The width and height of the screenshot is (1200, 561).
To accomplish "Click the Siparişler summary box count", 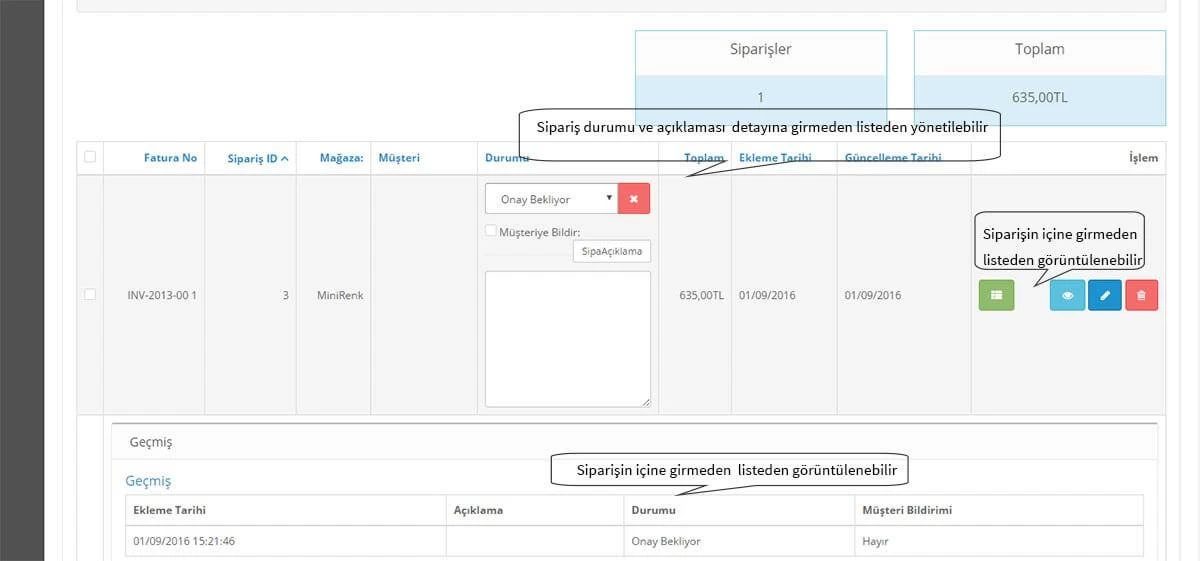I will pyautogui.click(x=760, y=98).
